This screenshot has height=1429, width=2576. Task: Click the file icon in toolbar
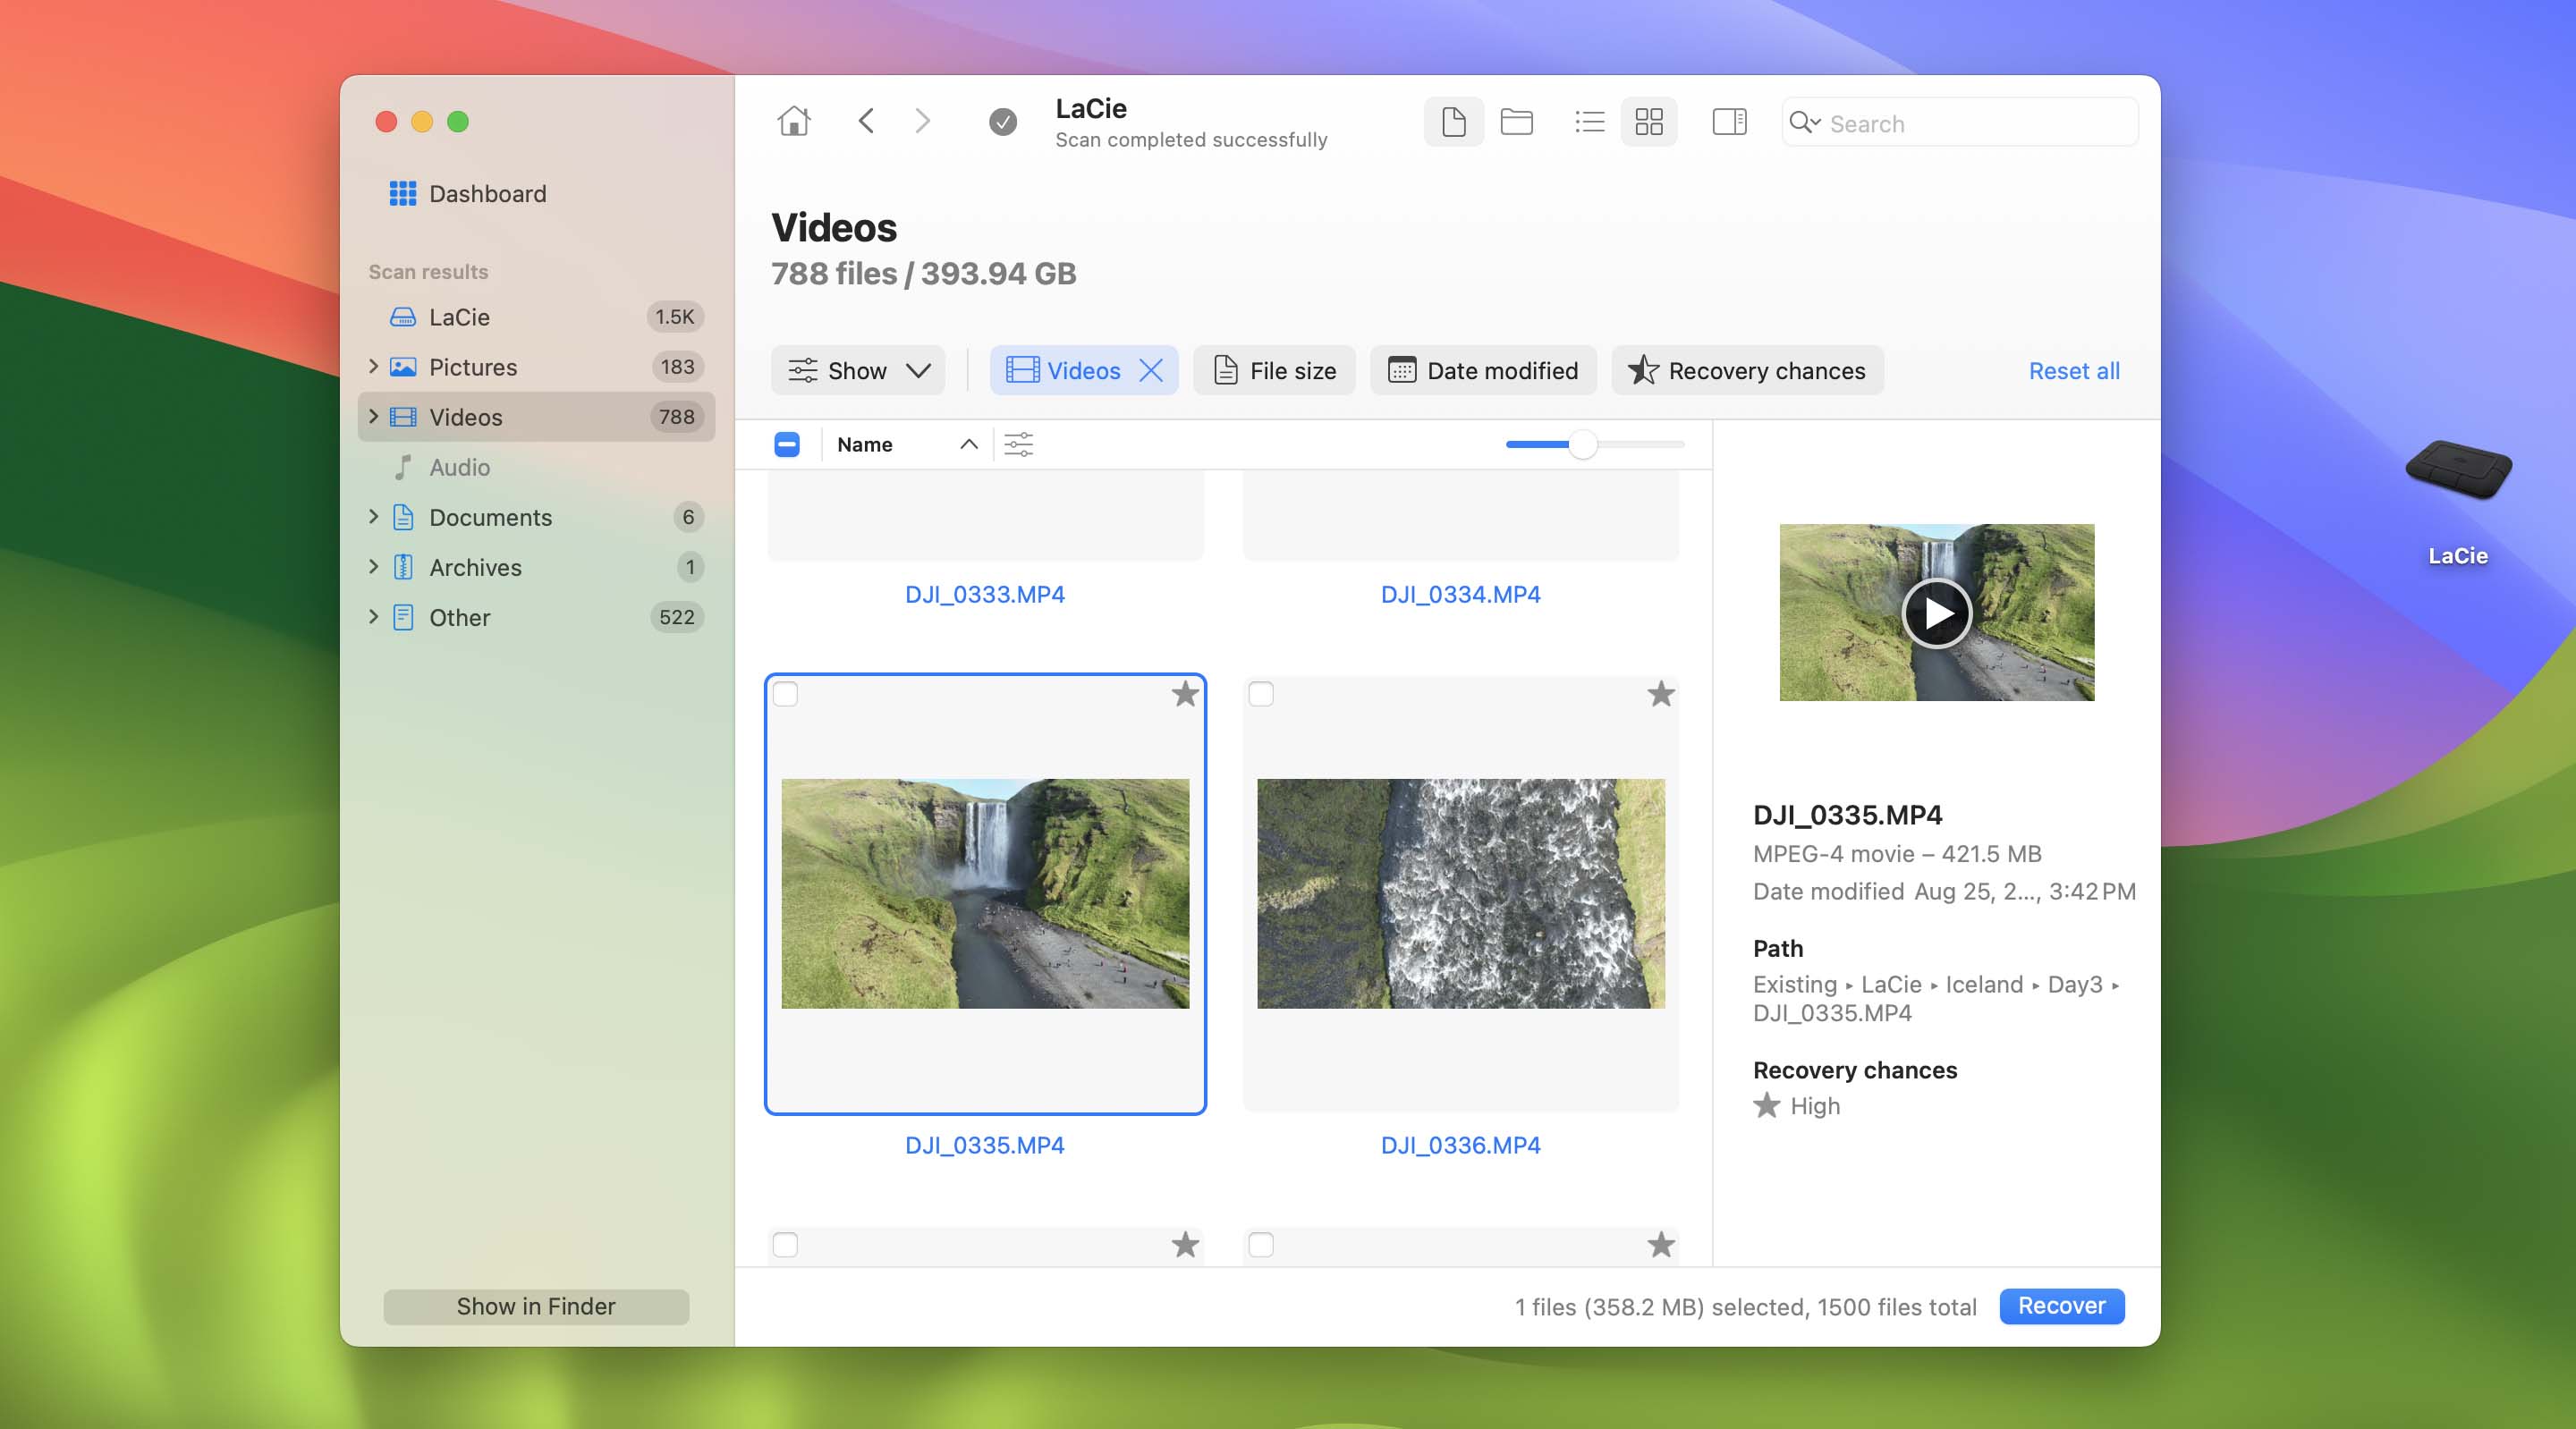(x=1453, y=122)
